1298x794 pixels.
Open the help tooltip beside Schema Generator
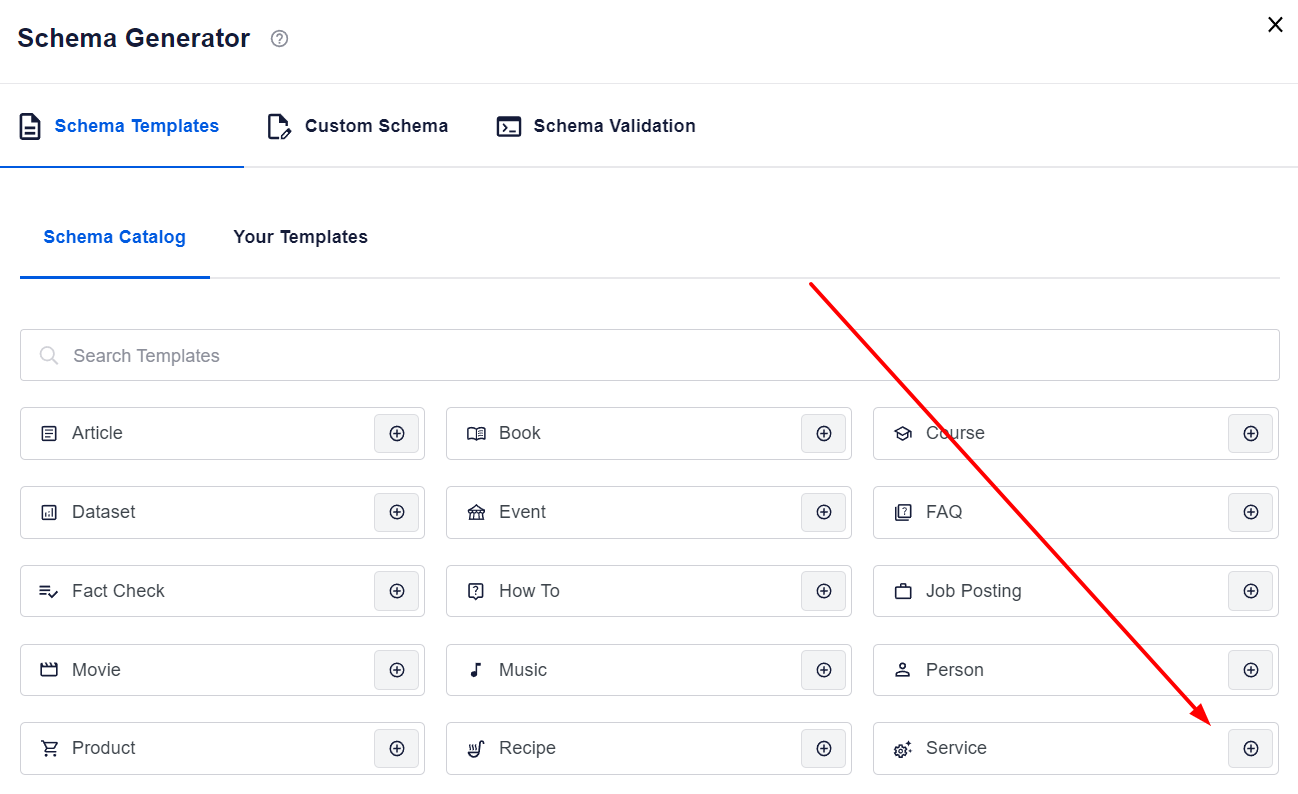click(278, 38)
